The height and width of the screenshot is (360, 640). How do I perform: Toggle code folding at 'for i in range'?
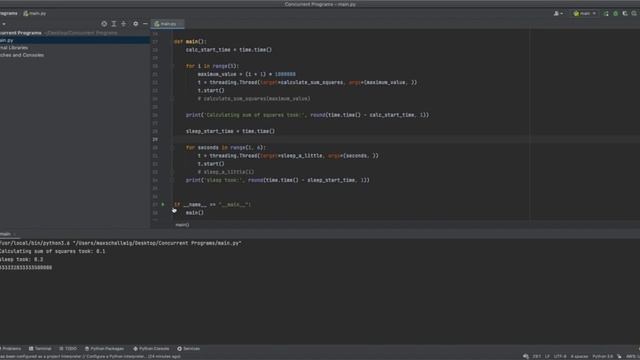[x=172, y=66]
